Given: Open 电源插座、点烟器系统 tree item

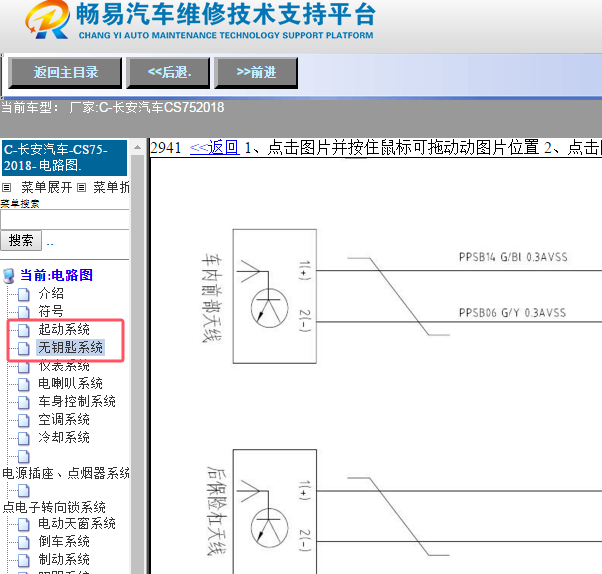Looking at the screenshot, I should (66, 473).
